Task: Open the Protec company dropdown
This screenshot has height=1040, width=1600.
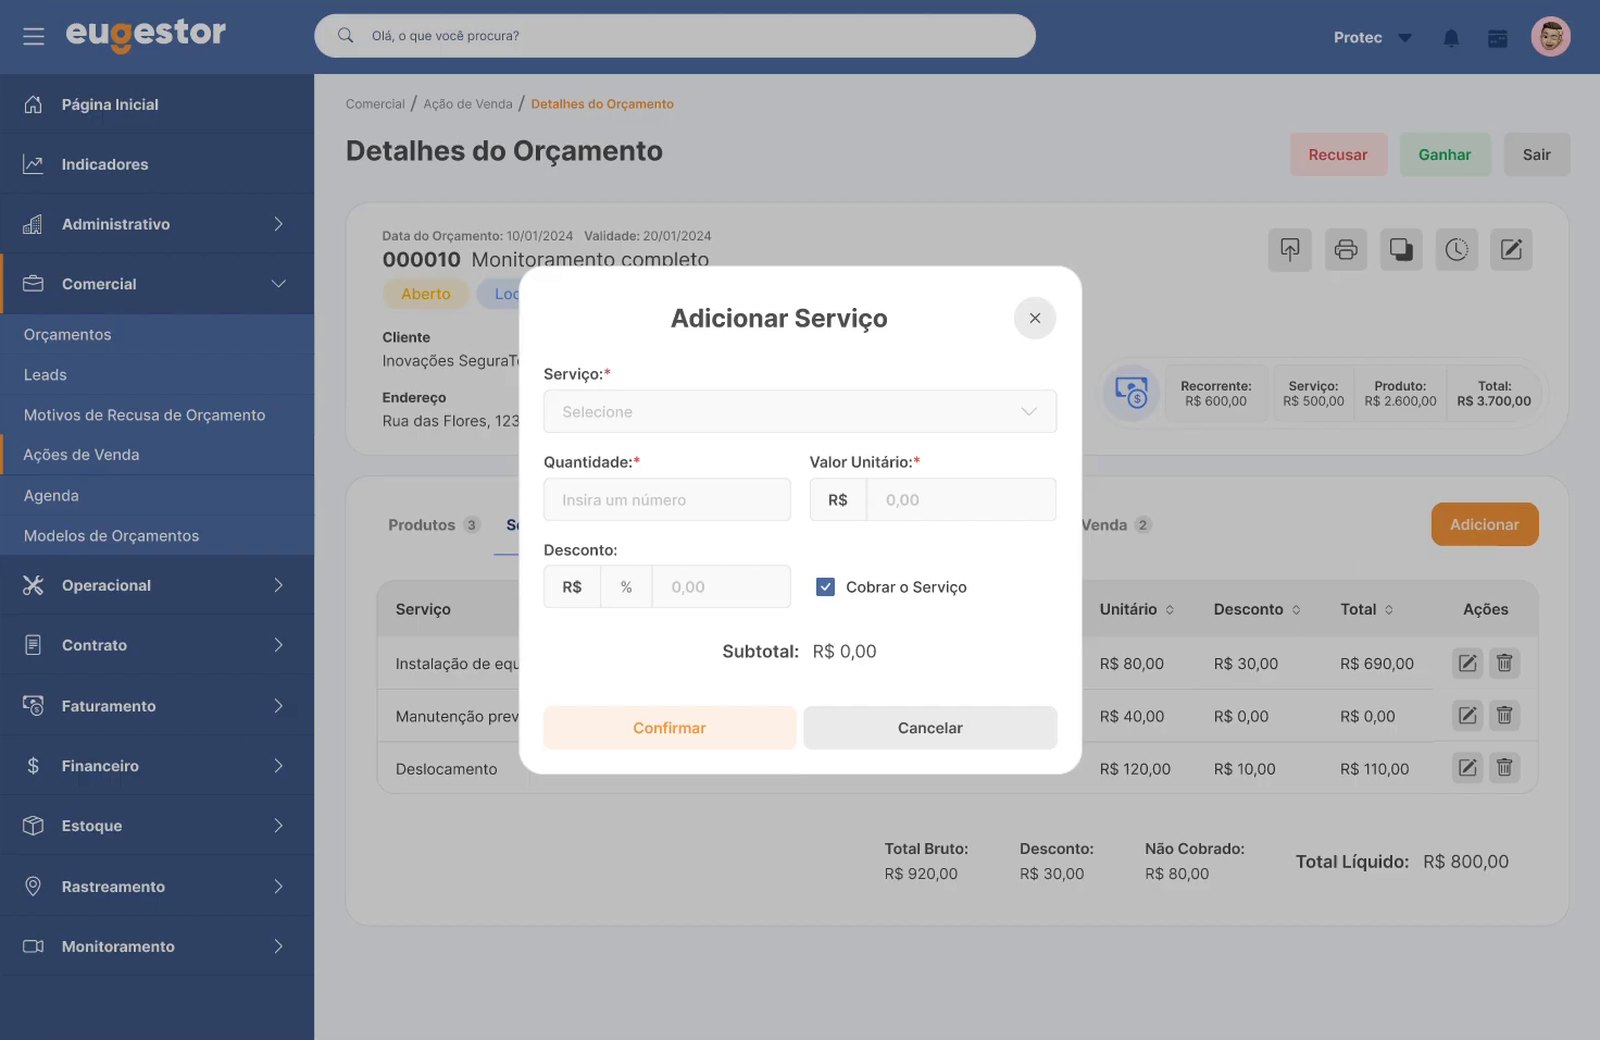Action: (x=1372, y=38)
